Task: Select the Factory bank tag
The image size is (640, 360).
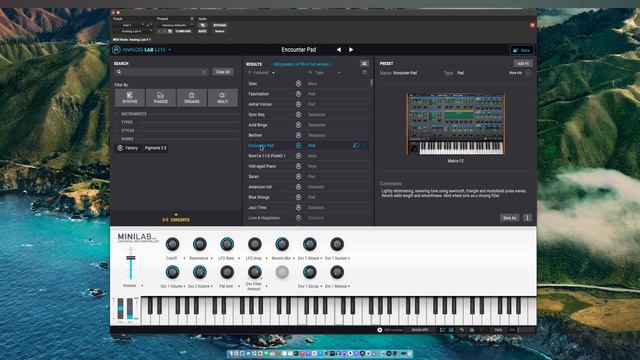Action: [128, 148]
